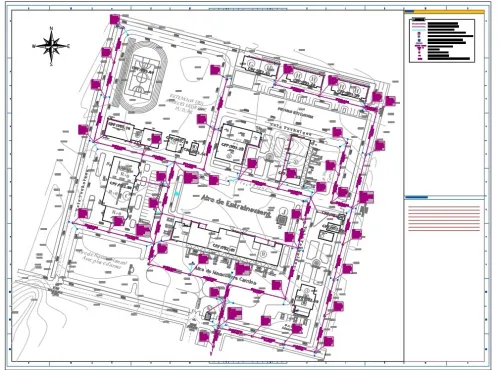The image size is (500, 370).
Task: Click the red lined notes block in the right panel
Action: tap(444, 218)
